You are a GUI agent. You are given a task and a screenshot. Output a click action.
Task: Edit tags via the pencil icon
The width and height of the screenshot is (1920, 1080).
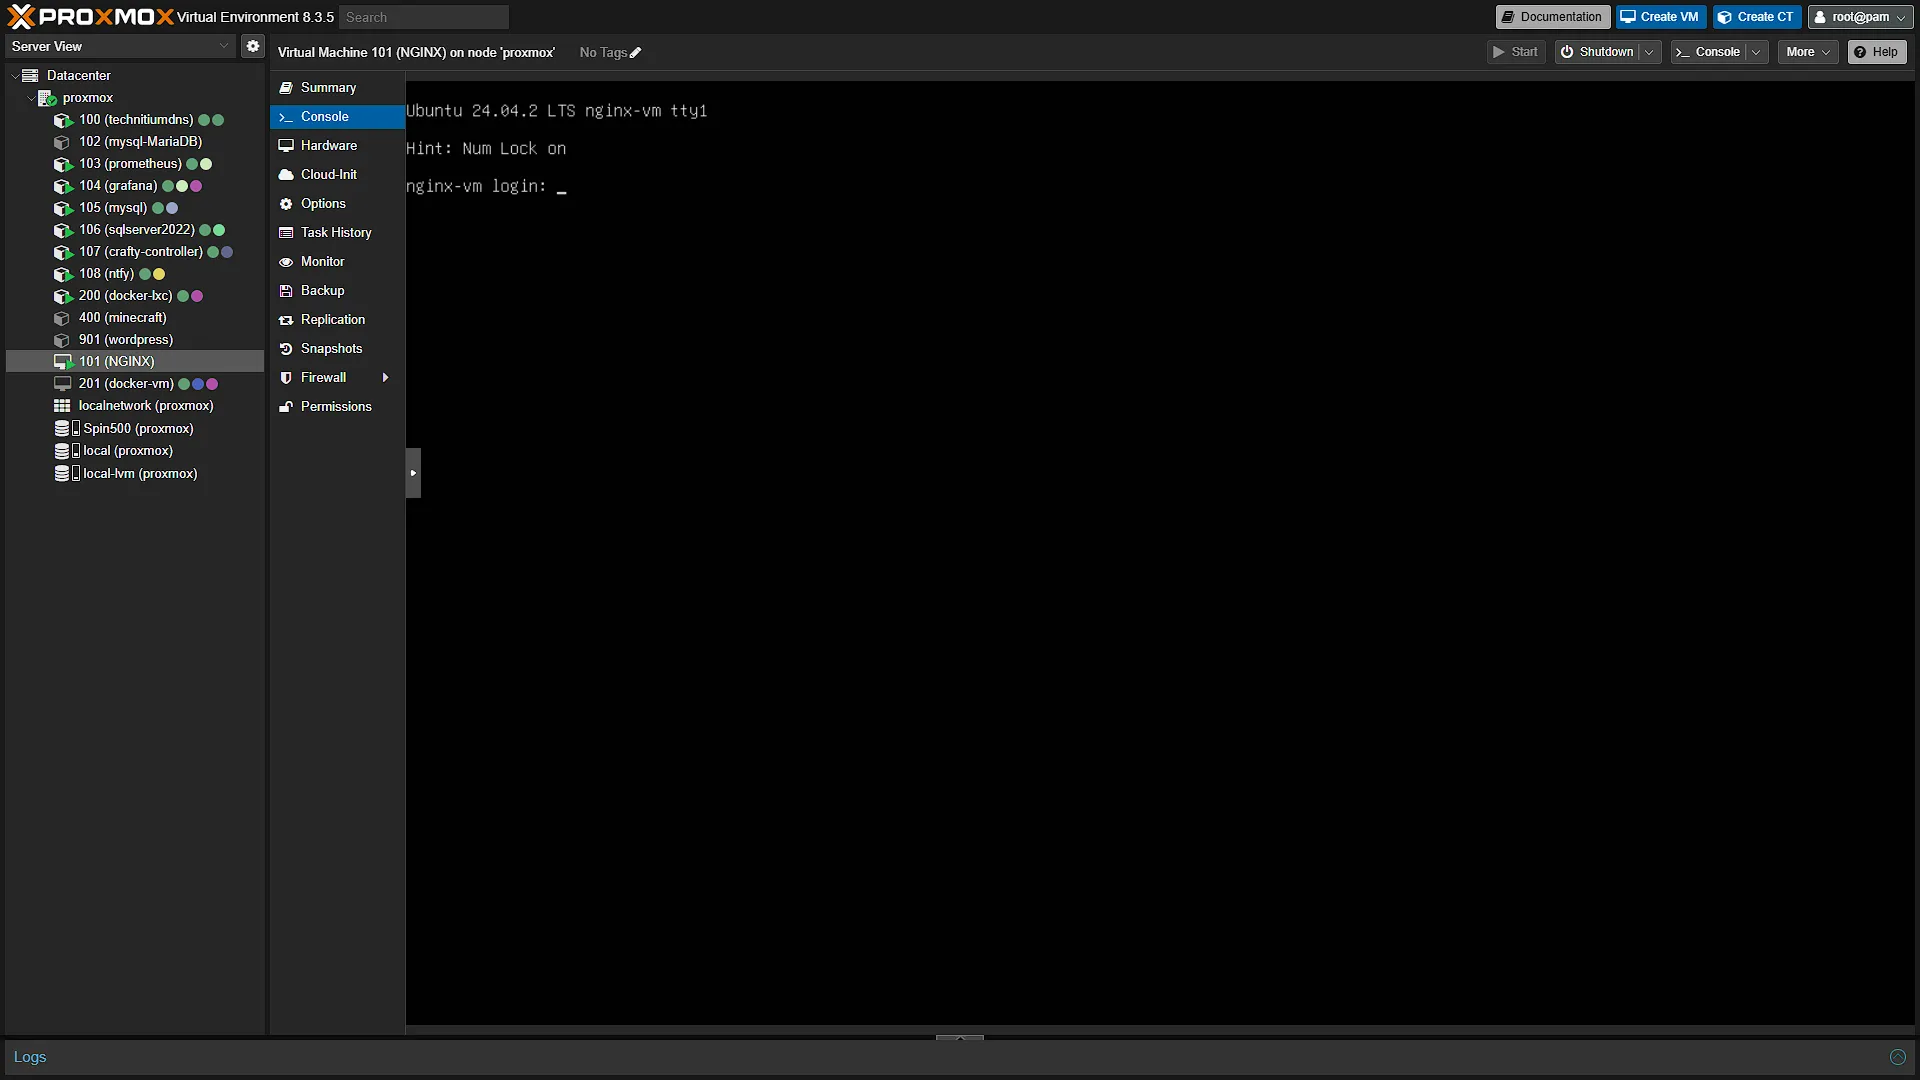click(635, 53)
